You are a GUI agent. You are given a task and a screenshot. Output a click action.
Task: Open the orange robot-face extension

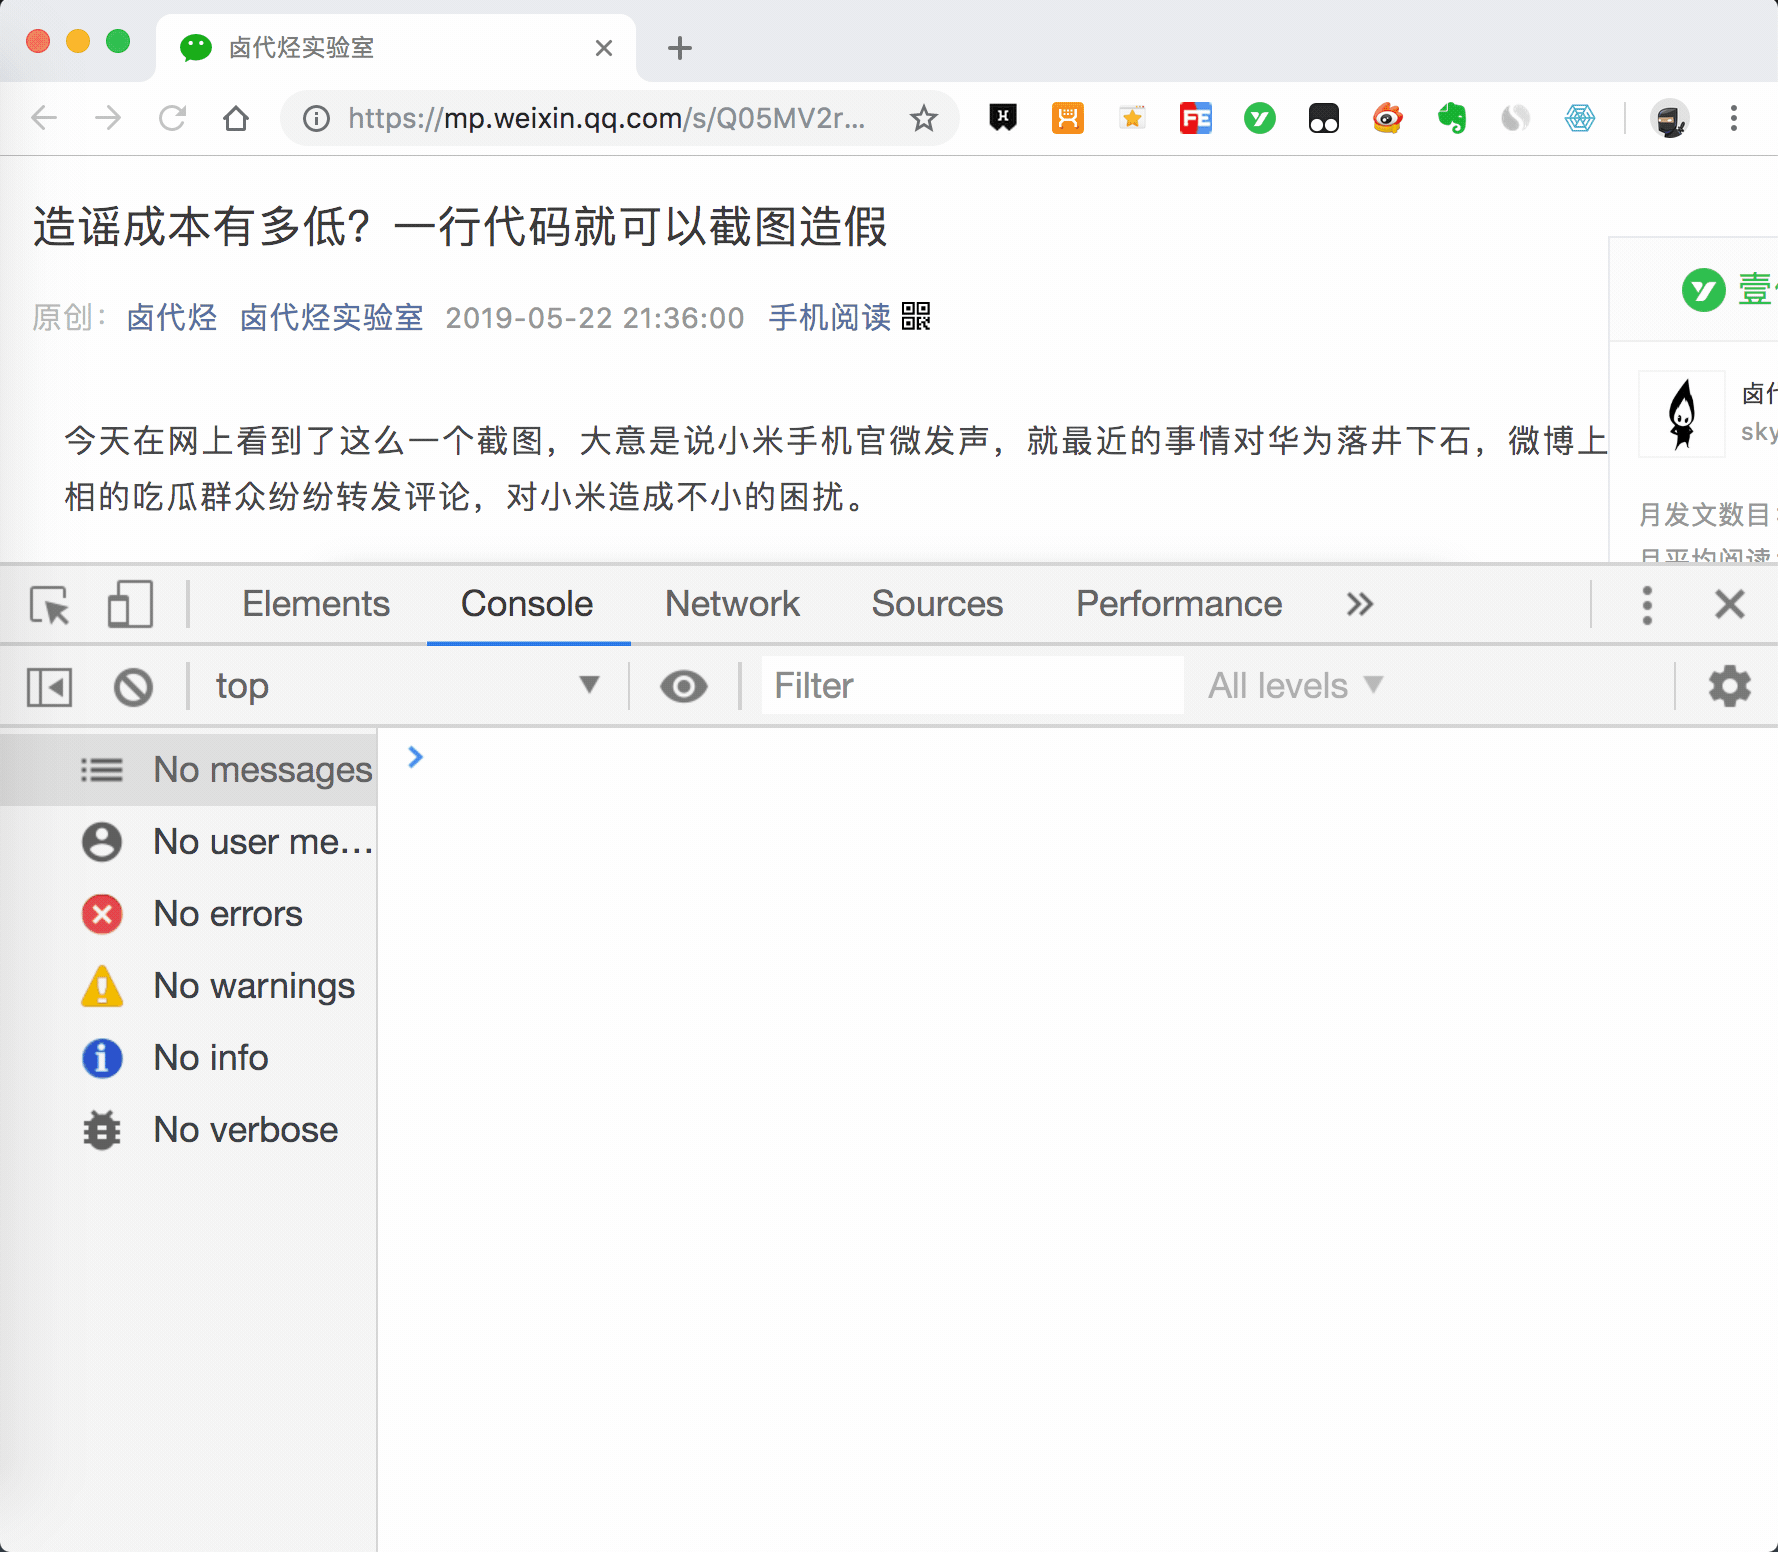click(x=1068, y=118)
